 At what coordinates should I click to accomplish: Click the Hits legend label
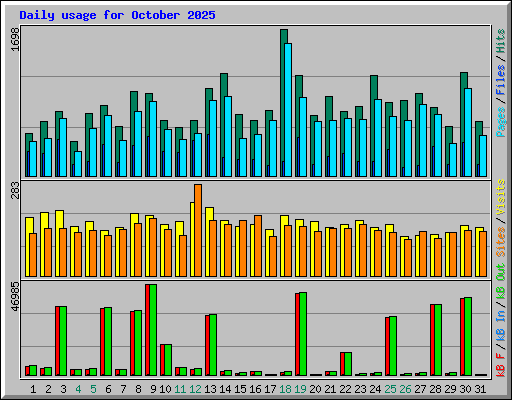(501, 41)
